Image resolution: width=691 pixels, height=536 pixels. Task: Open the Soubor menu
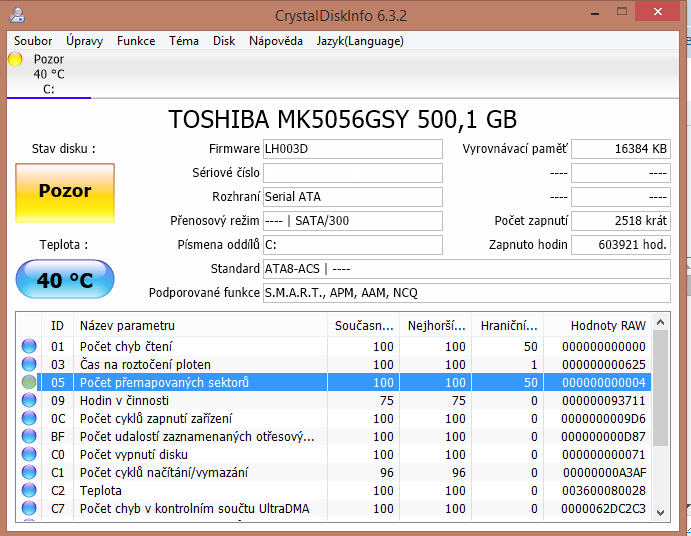[x=33, y=41]
